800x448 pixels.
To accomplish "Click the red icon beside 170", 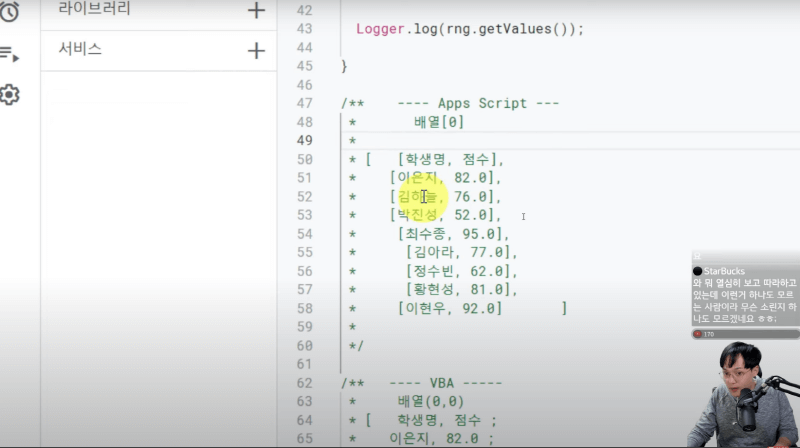I will [x=697, y=334].
